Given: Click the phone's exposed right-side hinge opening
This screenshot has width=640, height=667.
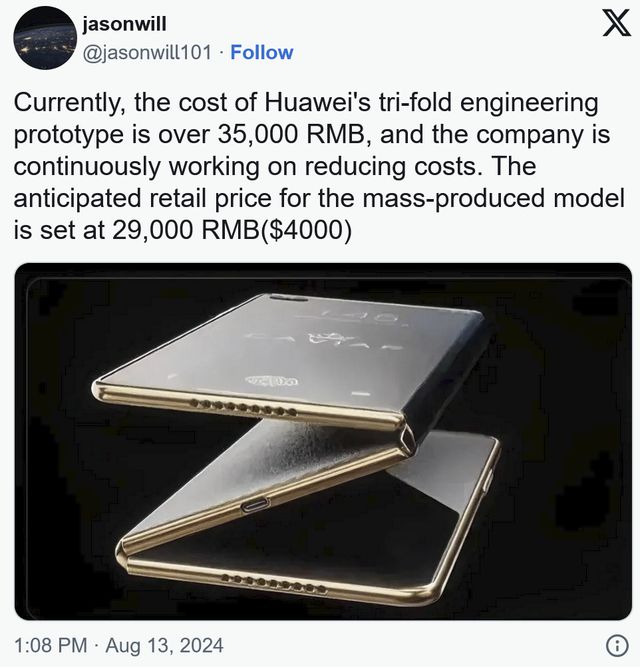Looking at the screenshot, I should pyautogui.click(x=407, y=439).
